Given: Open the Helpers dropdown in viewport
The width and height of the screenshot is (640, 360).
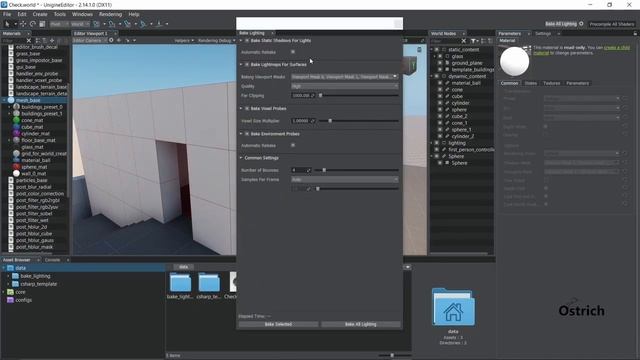Looking at the screenshot, I should (x=184, y=41).
